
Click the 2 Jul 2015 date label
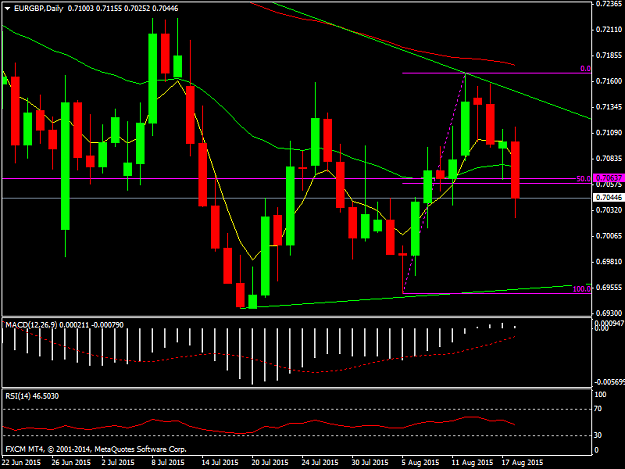click(118, 462)
